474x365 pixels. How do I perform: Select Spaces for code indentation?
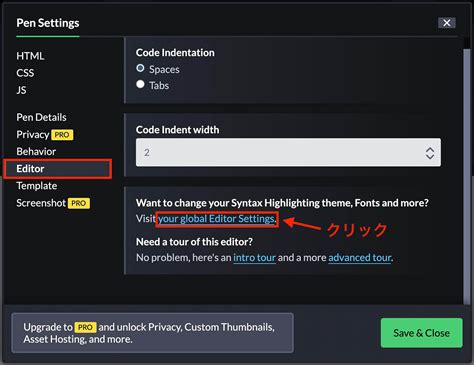click(140, 68)
